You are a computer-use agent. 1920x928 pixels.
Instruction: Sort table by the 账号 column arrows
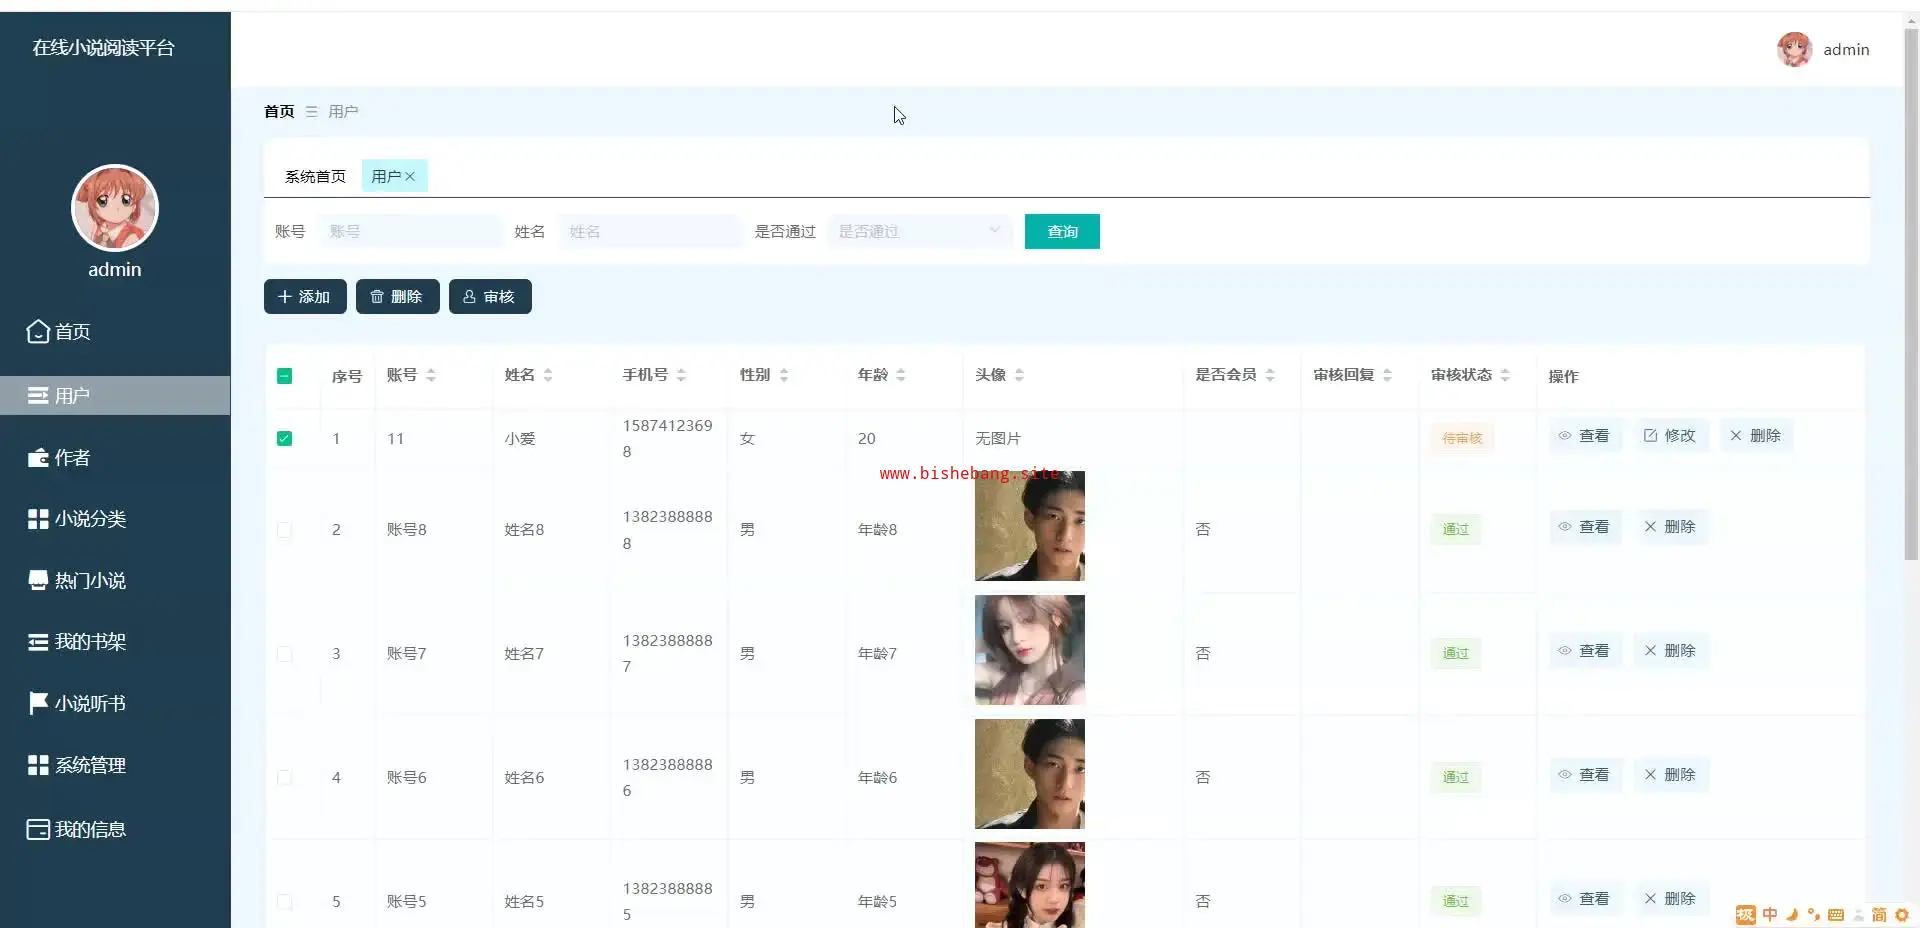[431, 376]
